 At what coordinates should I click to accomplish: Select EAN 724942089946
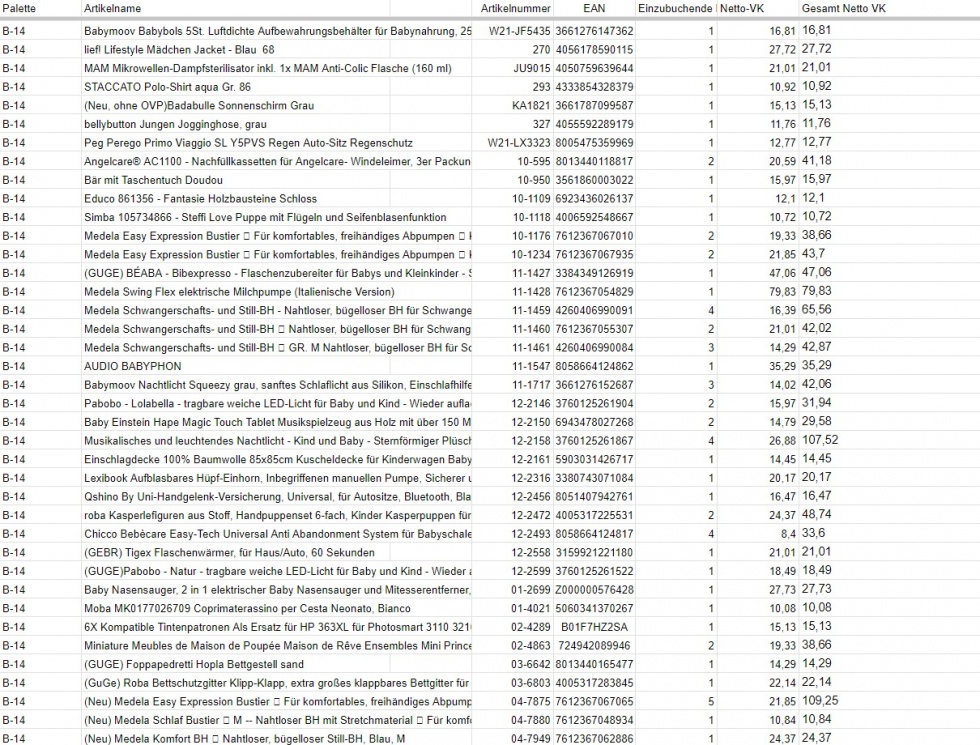tap(594, 646)
